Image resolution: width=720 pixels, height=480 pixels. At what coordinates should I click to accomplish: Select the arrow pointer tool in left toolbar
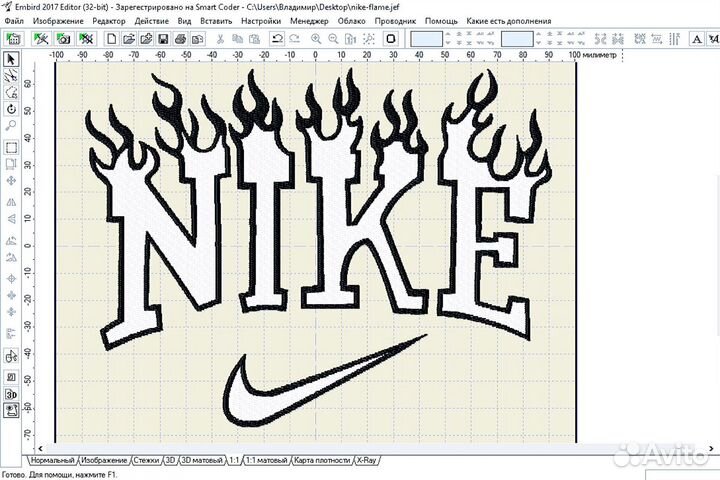click(x=11, y=59)
